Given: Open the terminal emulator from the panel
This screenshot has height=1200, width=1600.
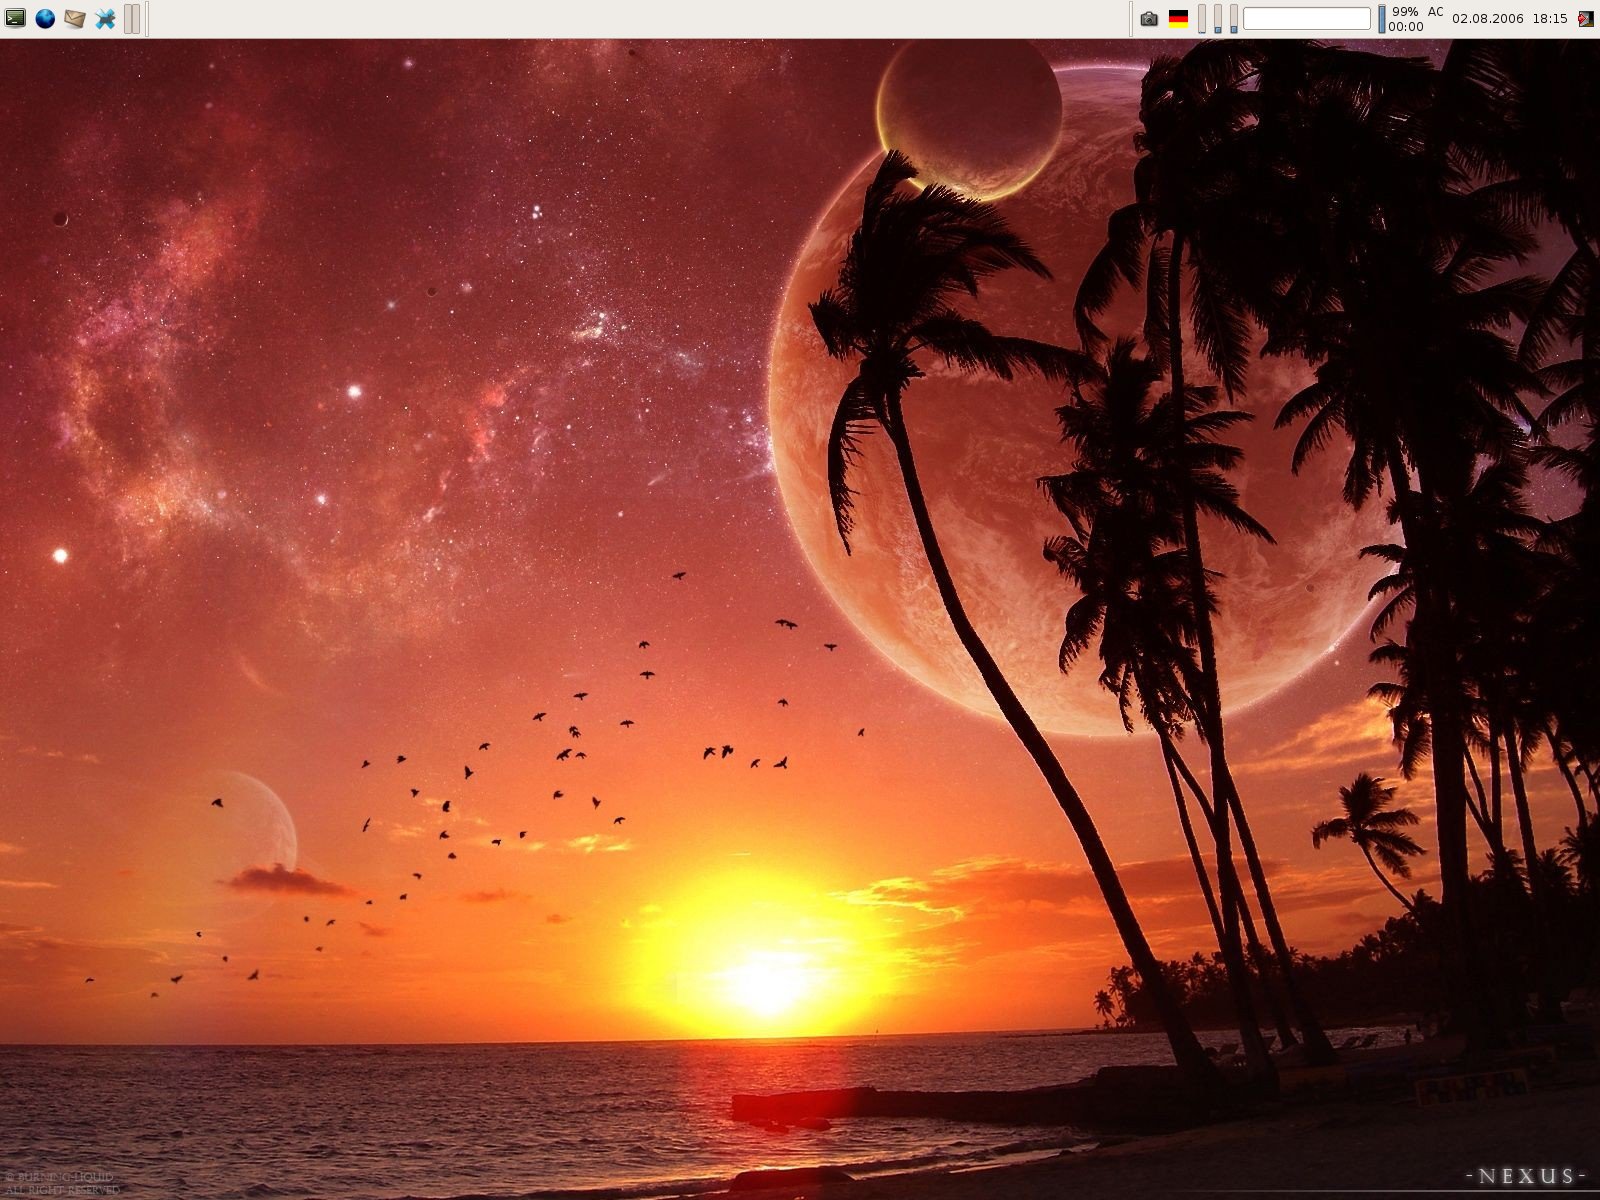Looking at the screenshot, I should (x=15, y=16).
